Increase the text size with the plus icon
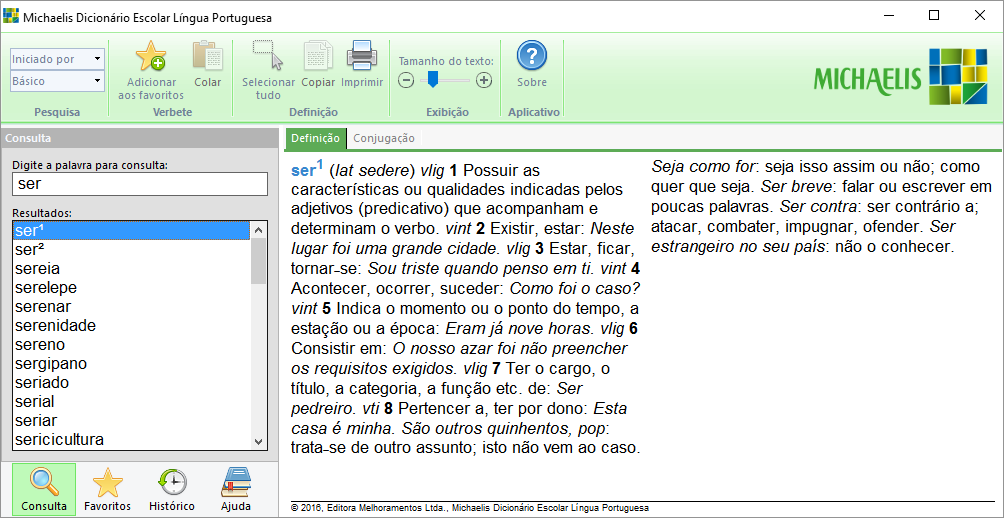This screenshot has height=518, width=1004. [x=484, y=80]
